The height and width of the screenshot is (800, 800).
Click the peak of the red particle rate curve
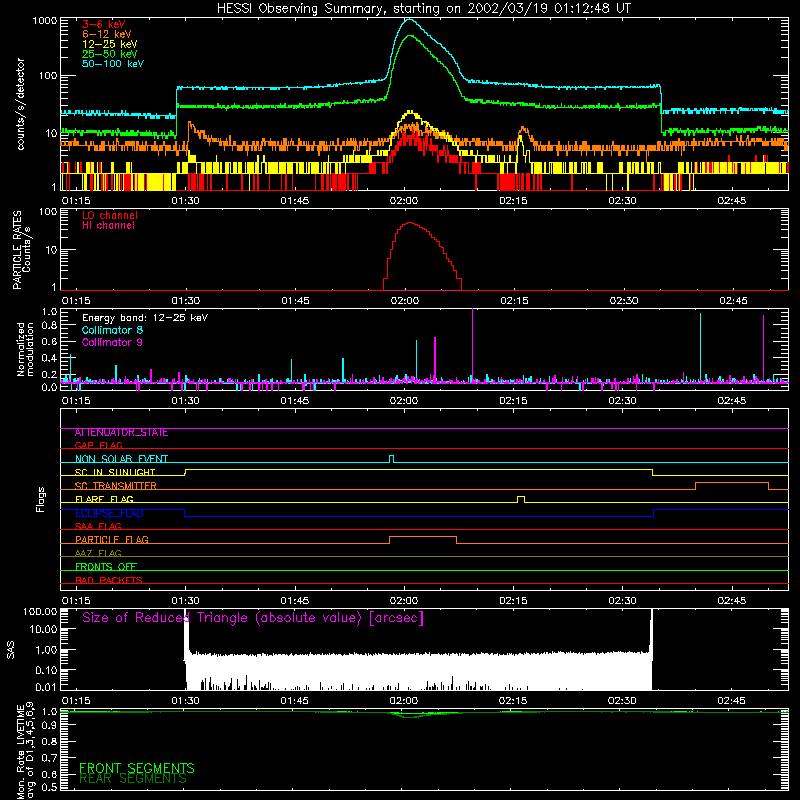point(410,223)
